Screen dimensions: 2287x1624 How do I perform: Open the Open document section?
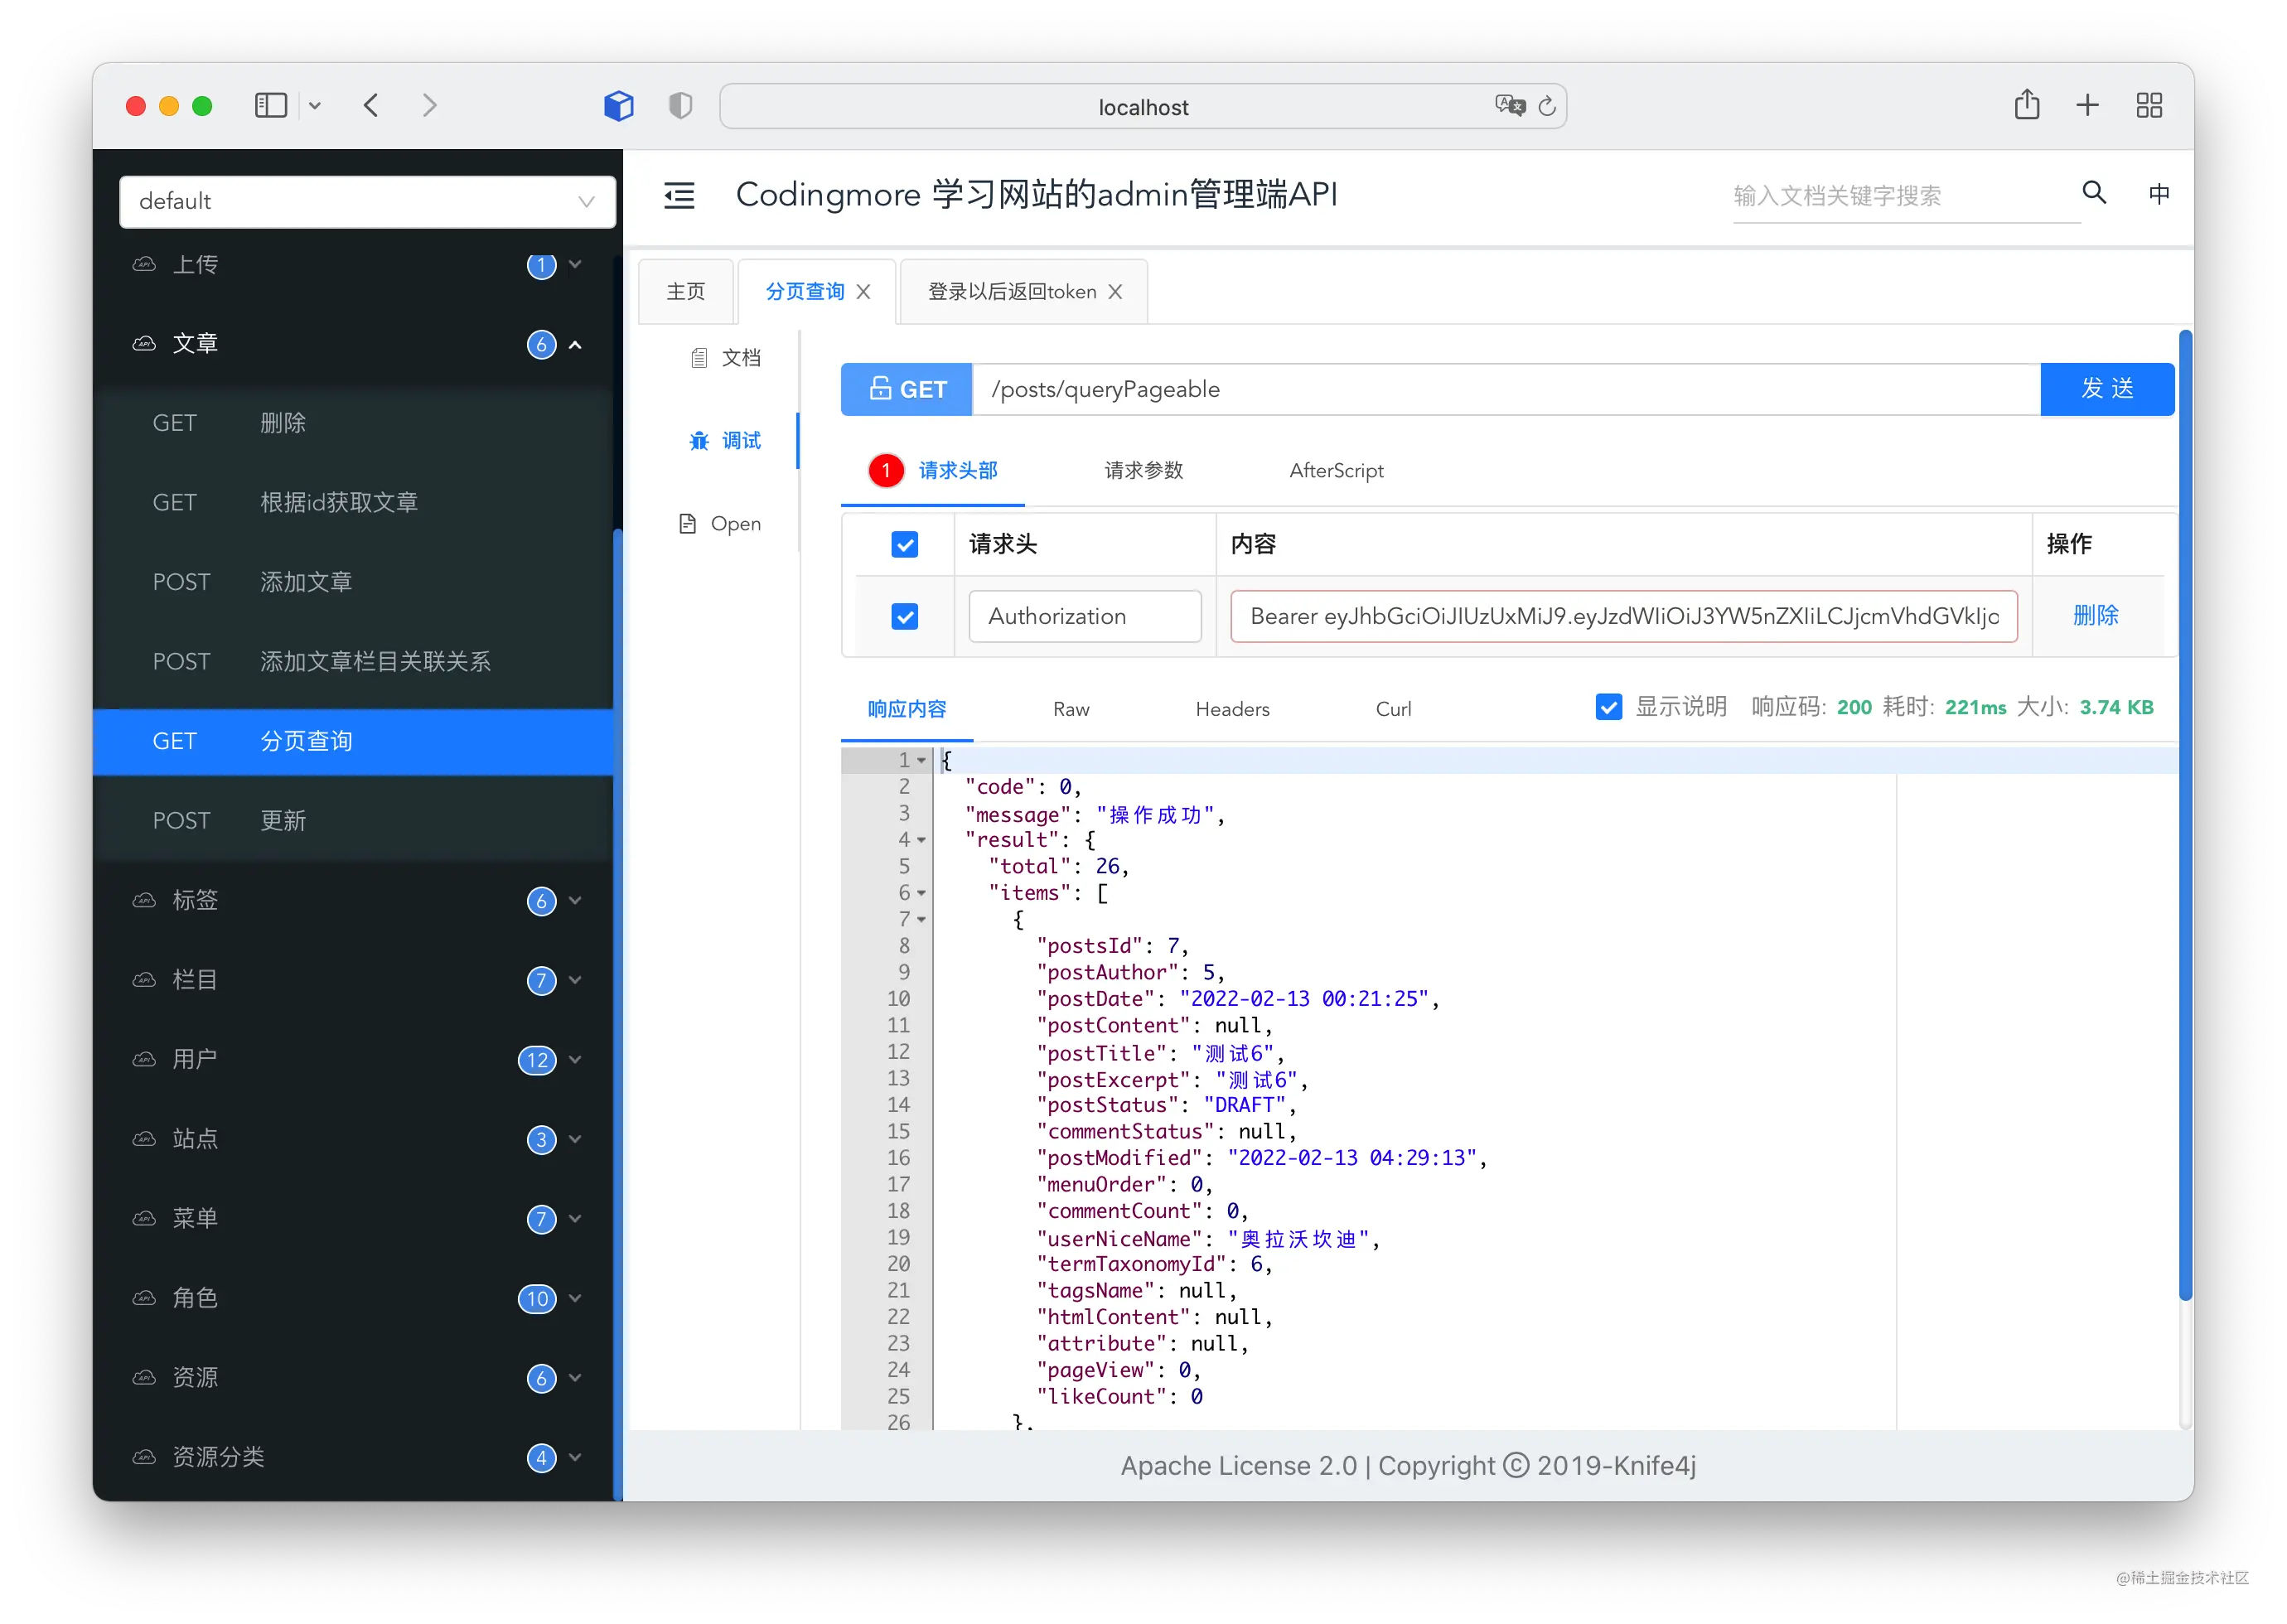tap(720, 524)
